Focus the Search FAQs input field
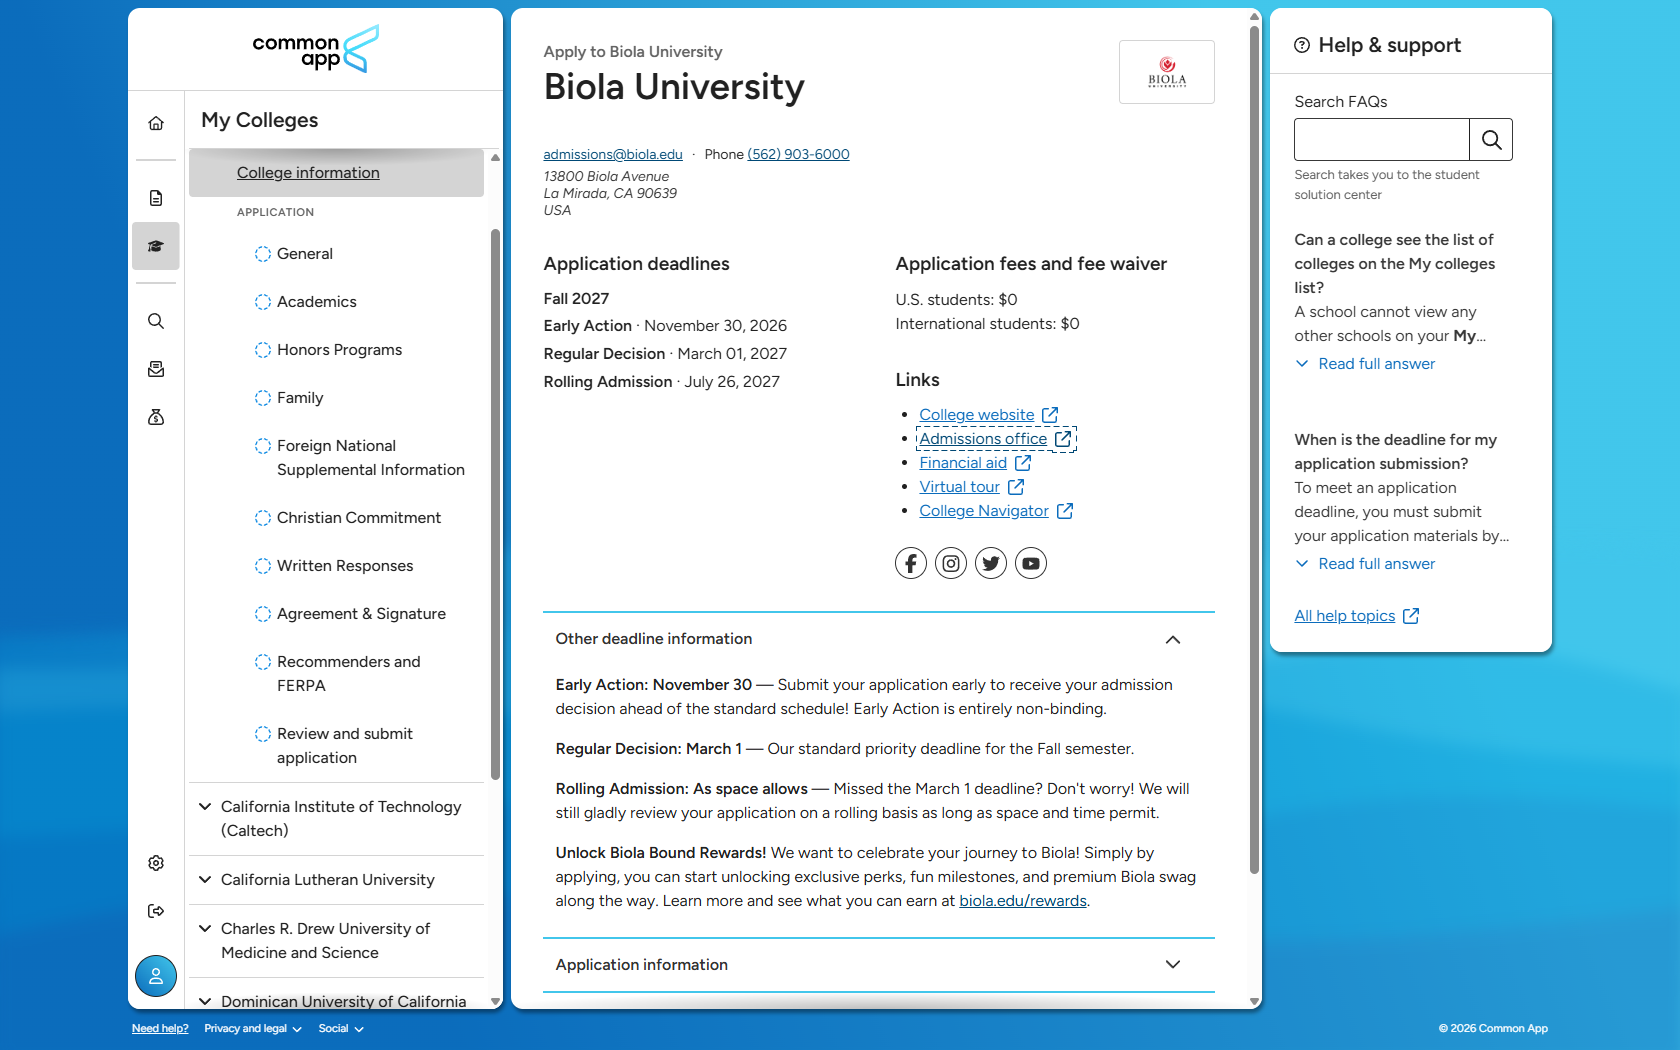This screenshot has width=1680, height=1050. click(1381, 140)
